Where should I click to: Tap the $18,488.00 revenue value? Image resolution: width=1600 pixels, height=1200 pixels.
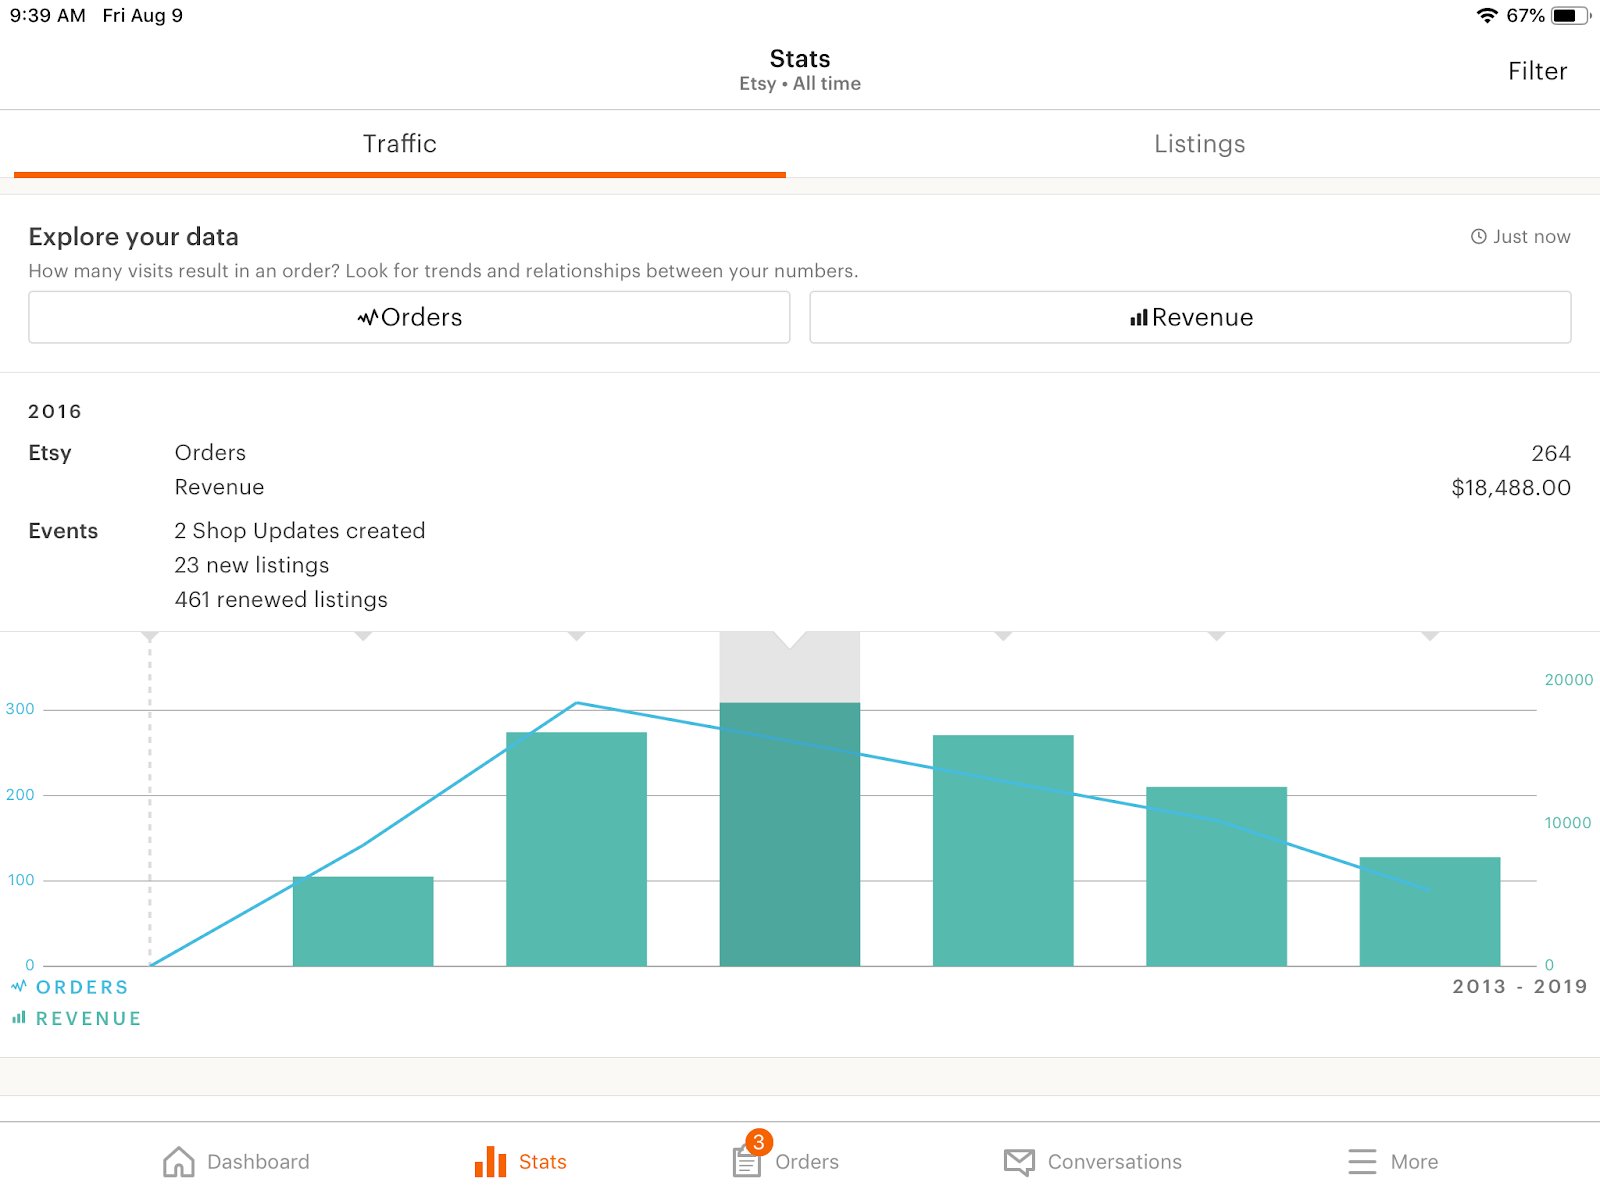click(1511, 488)
